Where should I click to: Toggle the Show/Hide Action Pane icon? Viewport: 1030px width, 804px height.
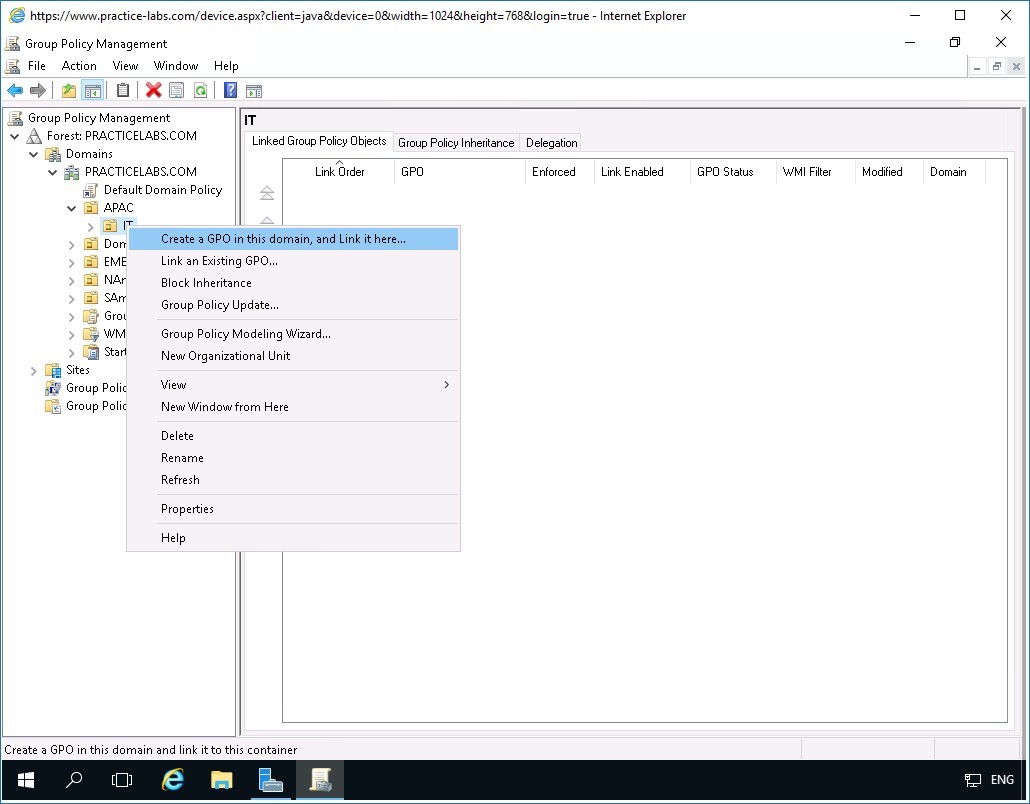click(x=254, y=91)
